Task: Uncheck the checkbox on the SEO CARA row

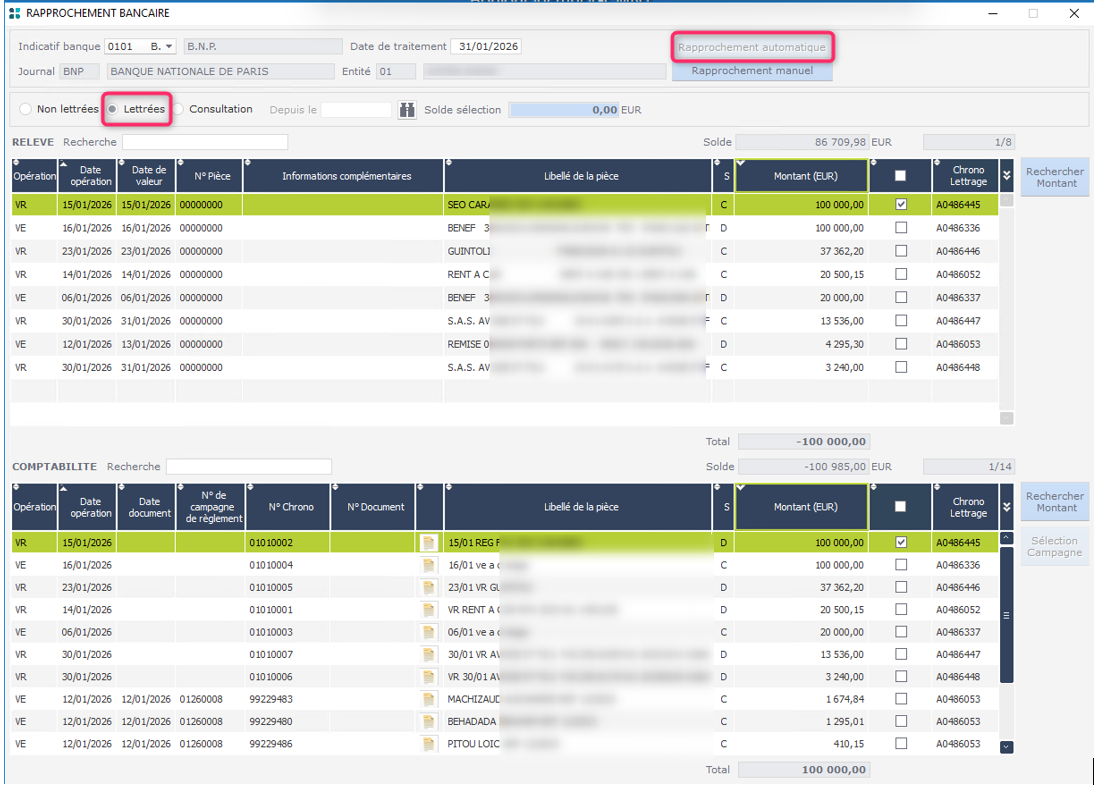Action: coord(899,204)
